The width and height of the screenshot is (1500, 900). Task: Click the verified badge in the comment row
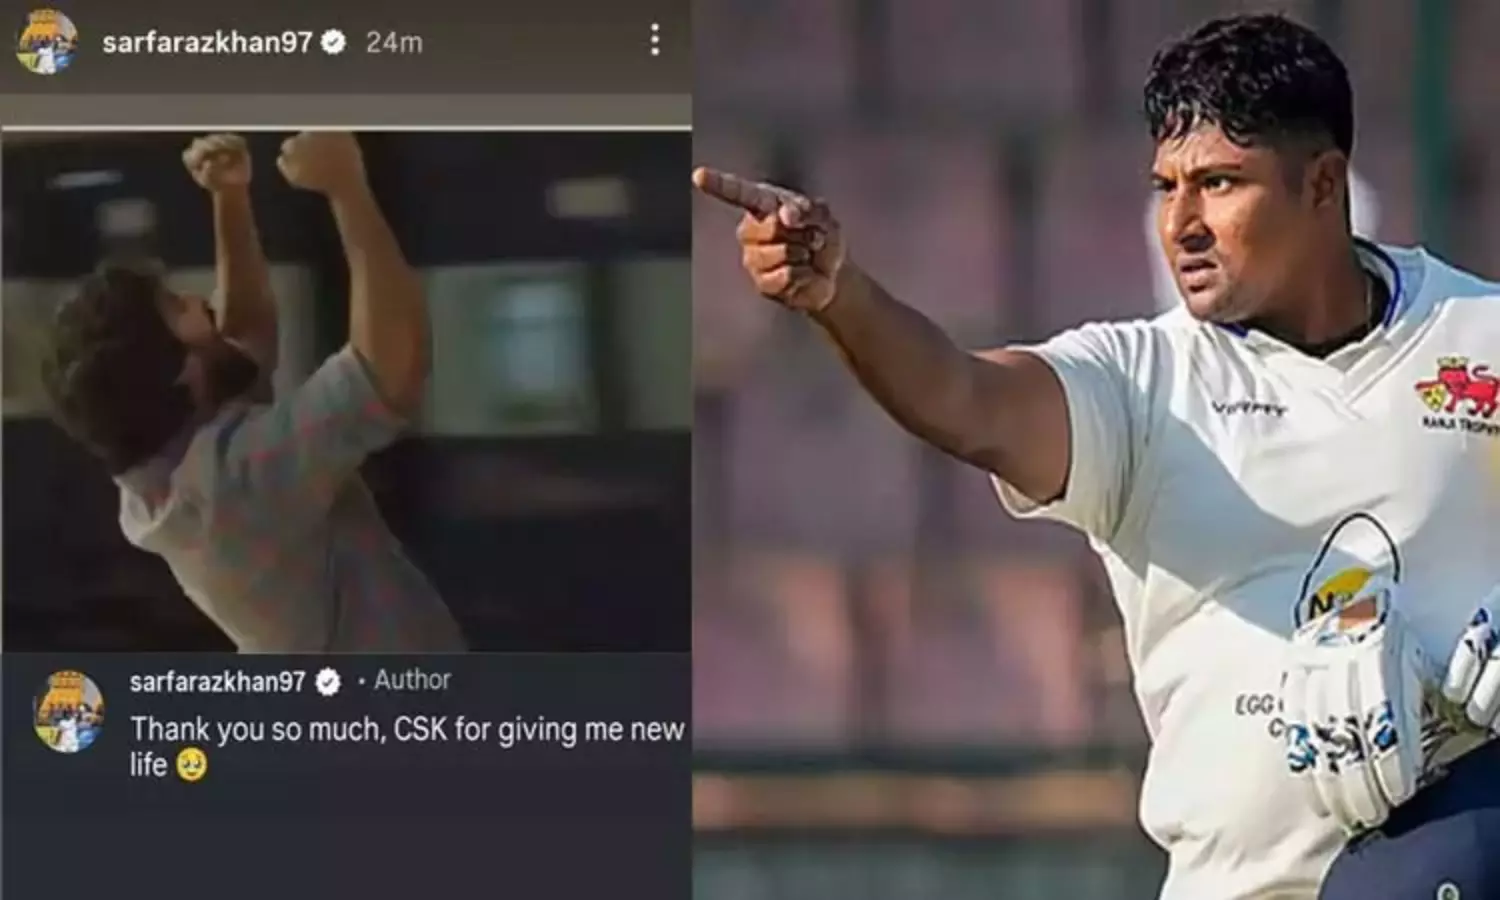[x=327, y=683]
